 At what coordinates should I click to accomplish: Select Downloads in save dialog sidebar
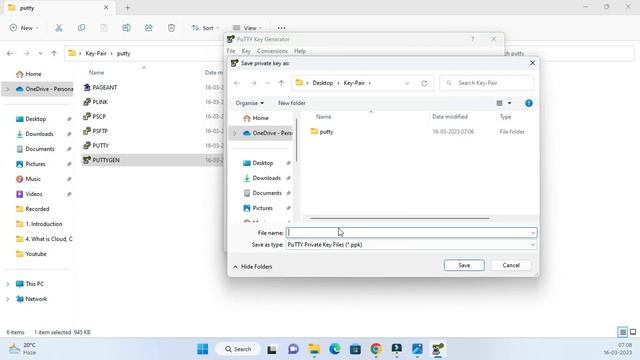[x=267, y=178]
